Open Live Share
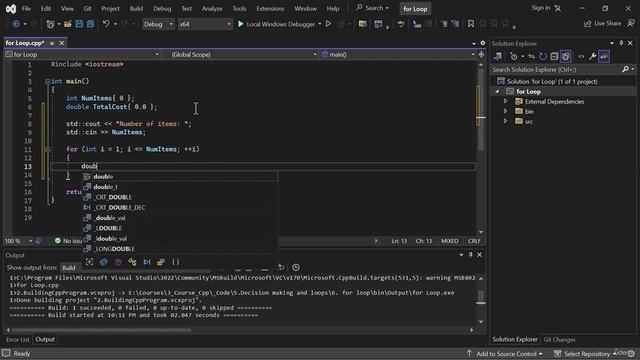Viewport: 640px width, 360px height. (602, 23)
